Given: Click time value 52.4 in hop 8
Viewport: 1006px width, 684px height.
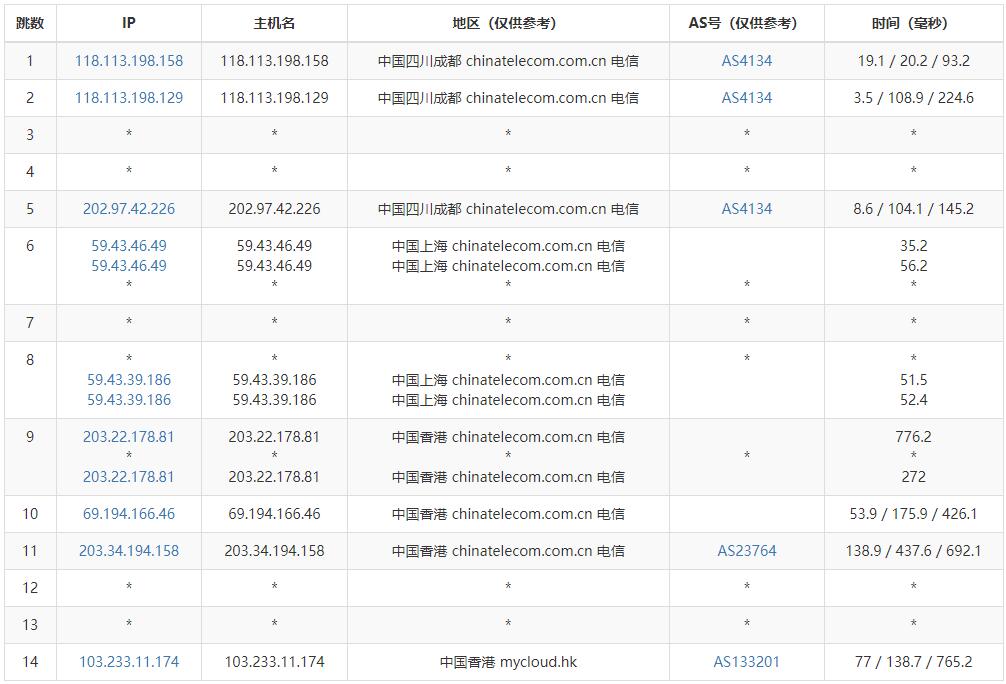Looking at the screenshot, I should (914, 400).
